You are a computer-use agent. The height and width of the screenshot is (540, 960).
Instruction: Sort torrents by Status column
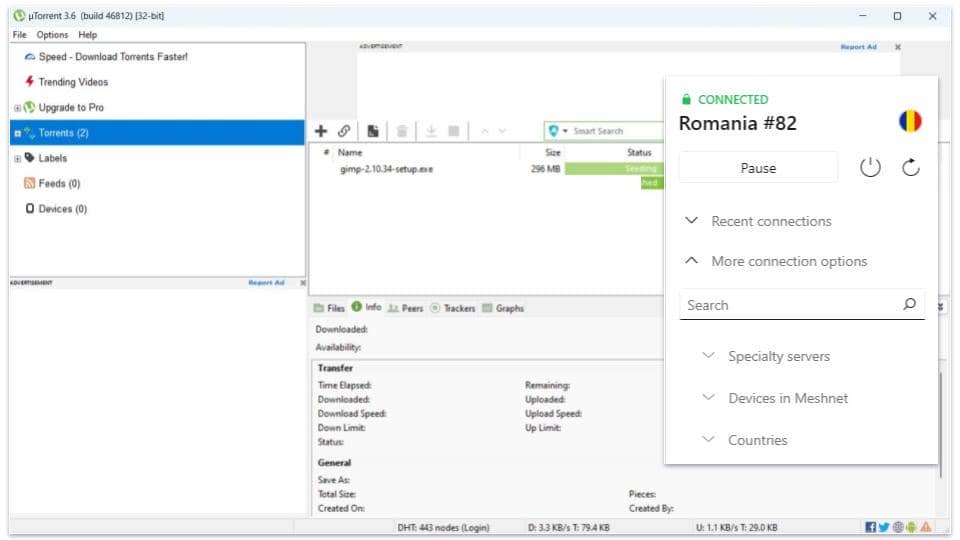[639, 152]
